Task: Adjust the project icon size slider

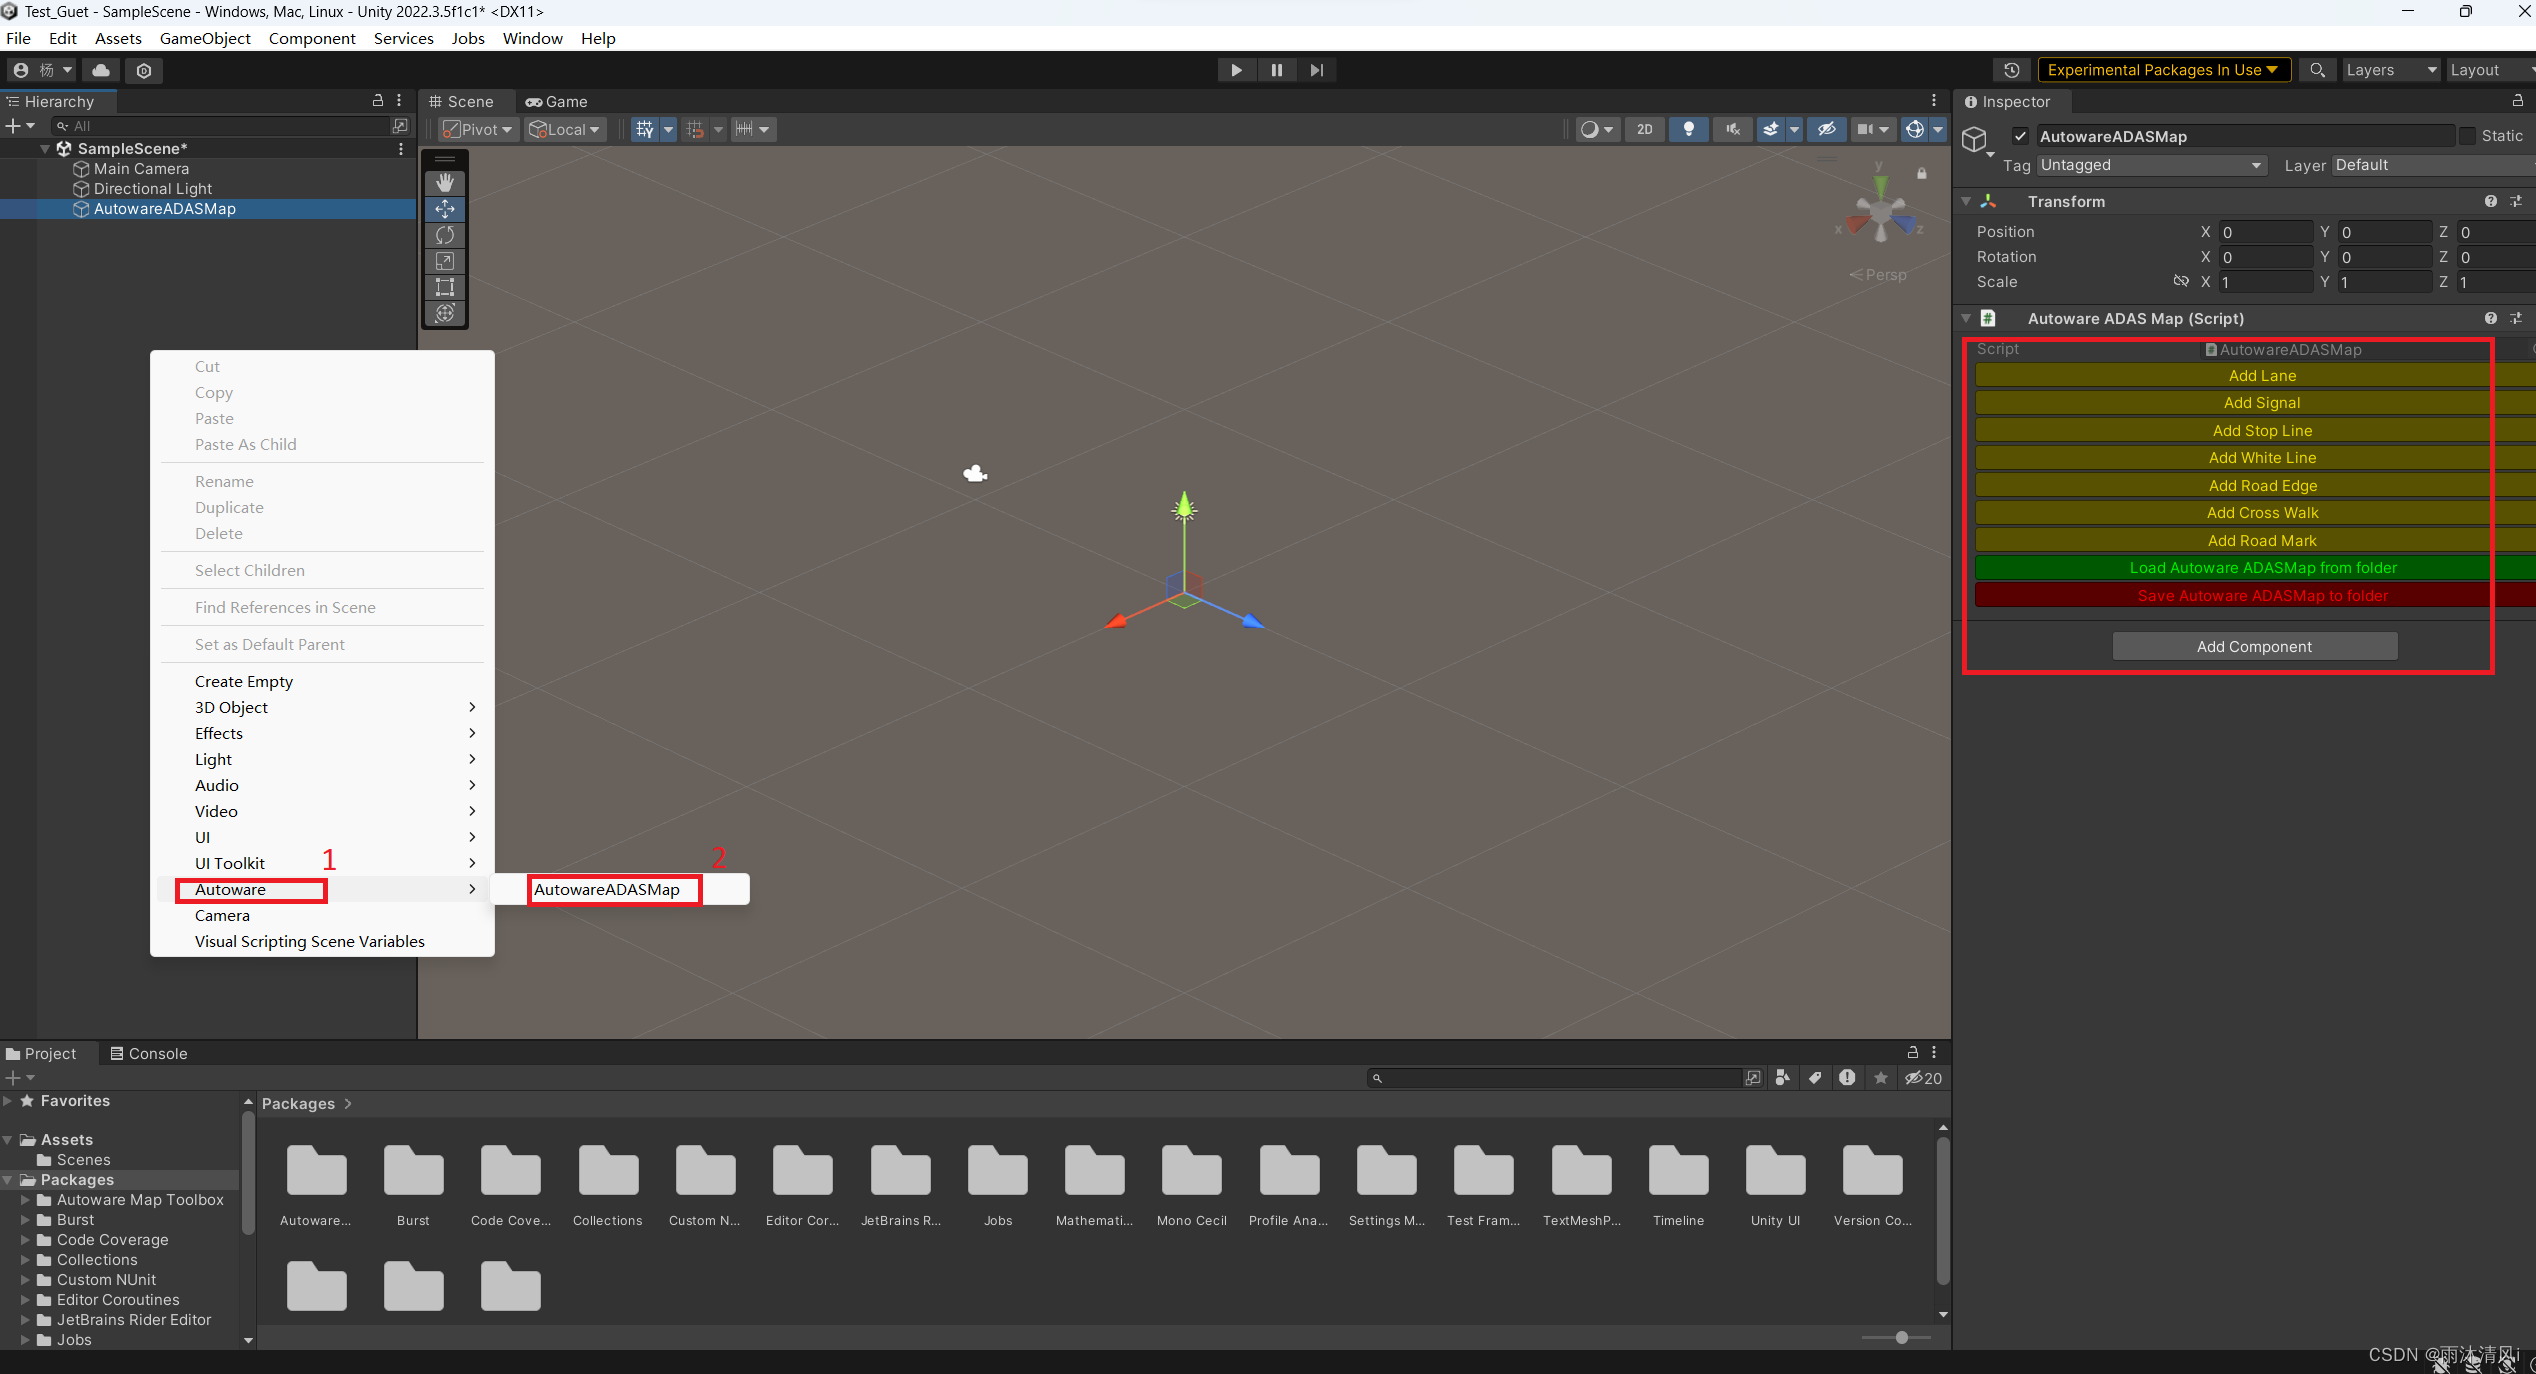Action: [1901, 1337]
